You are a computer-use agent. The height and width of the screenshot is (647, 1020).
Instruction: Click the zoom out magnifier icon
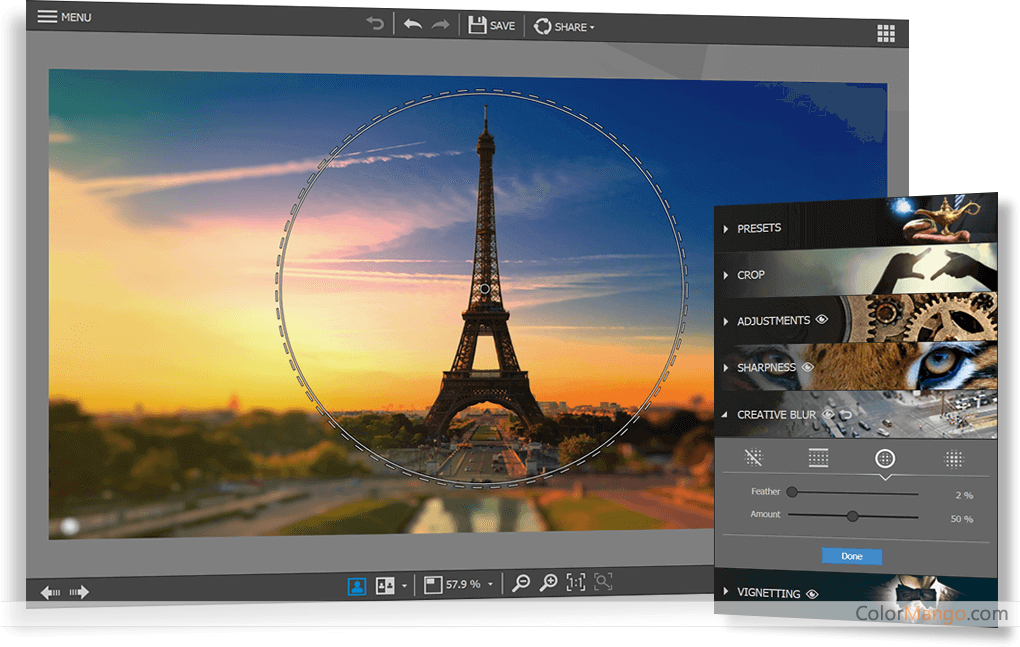520,584
